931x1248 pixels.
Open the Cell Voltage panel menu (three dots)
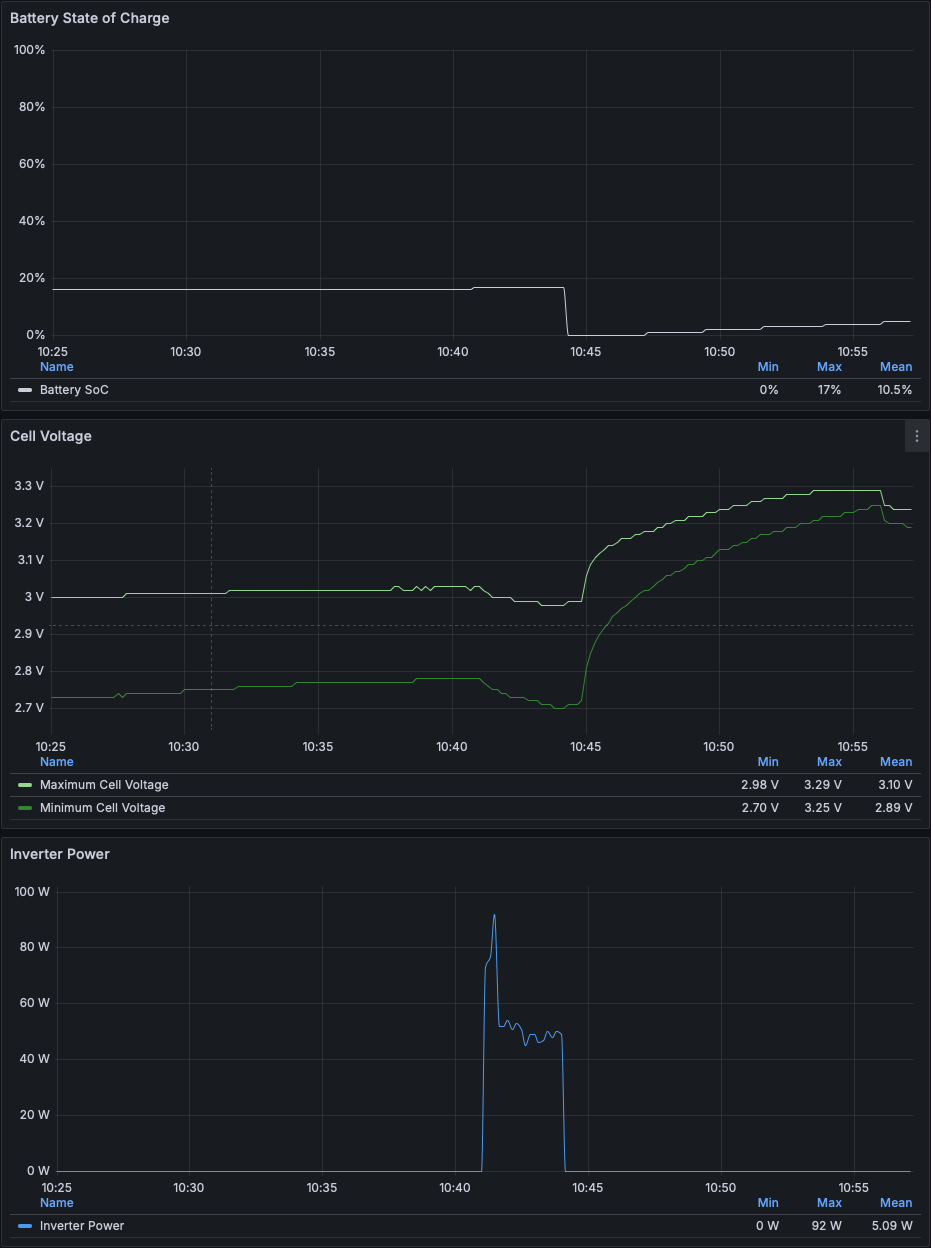[916, 437]
